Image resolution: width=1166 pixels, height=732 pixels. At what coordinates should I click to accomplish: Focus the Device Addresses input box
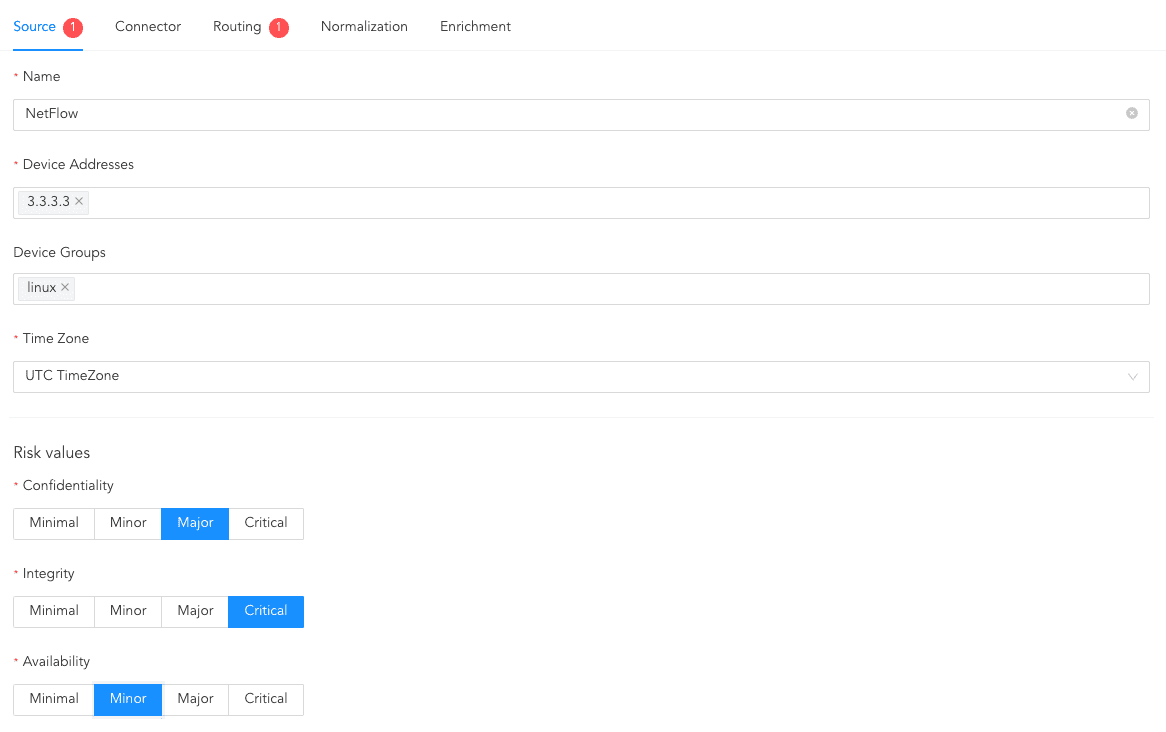[x=600, y=203]
